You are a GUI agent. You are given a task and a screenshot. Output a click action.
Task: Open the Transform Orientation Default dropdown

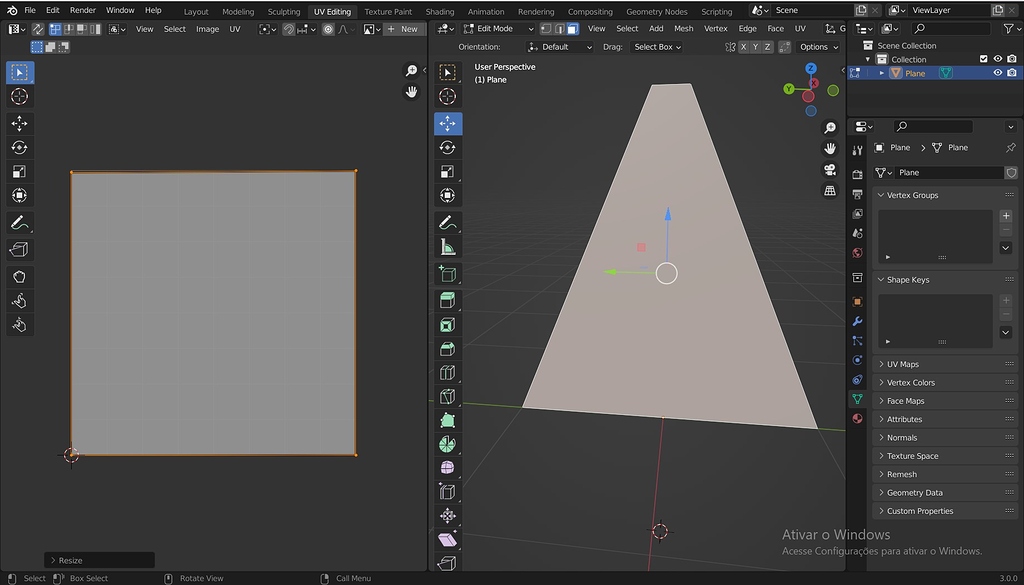pos(558,46)
